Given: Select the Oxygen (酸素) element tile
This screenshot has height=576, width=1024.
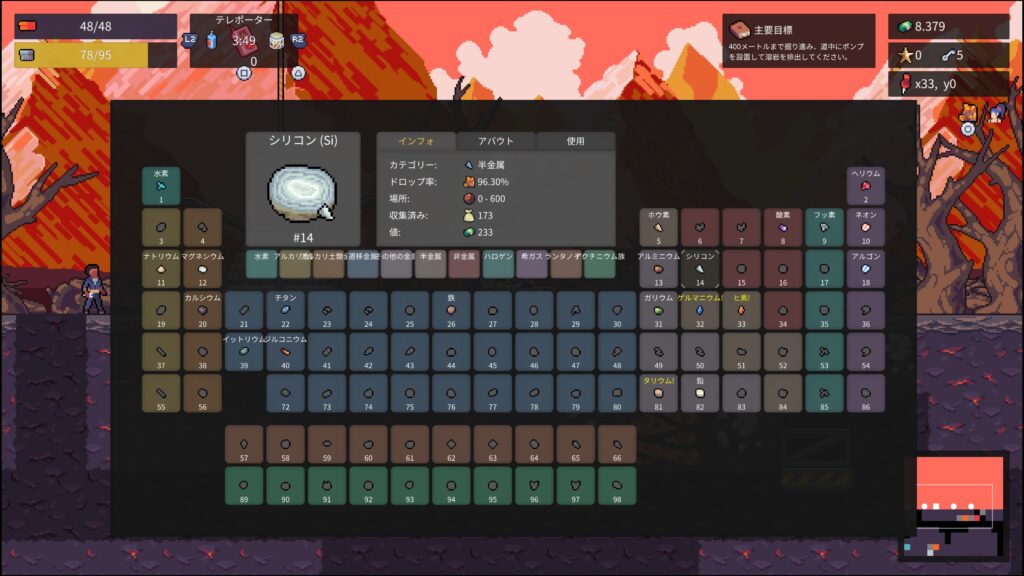Looking at the screenshot, I should click(x=783, y=228).
